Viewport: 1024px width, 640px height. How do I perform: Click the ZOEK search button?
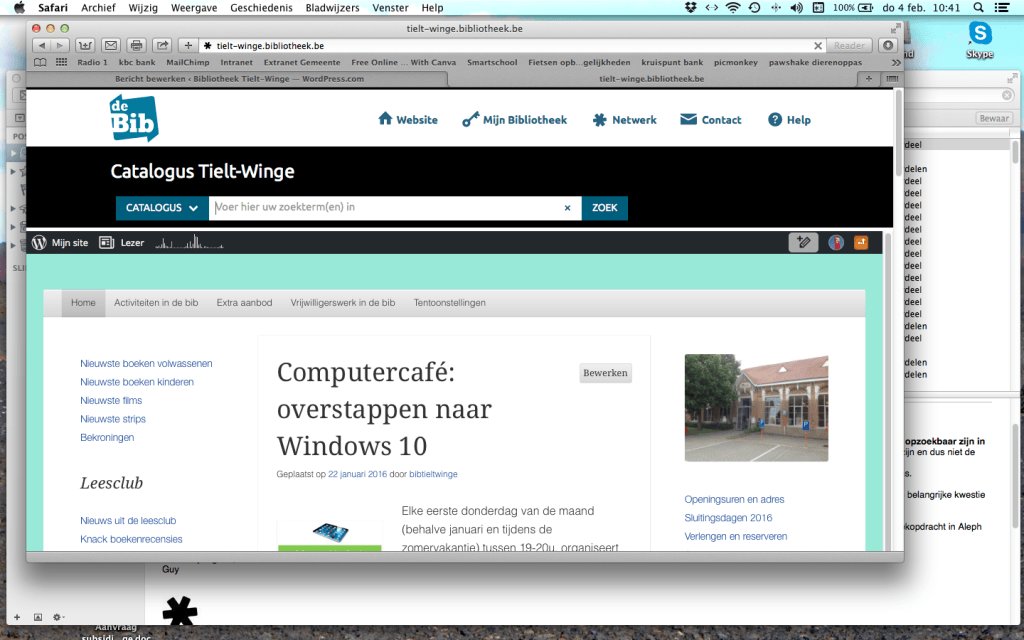click(604, 208)
